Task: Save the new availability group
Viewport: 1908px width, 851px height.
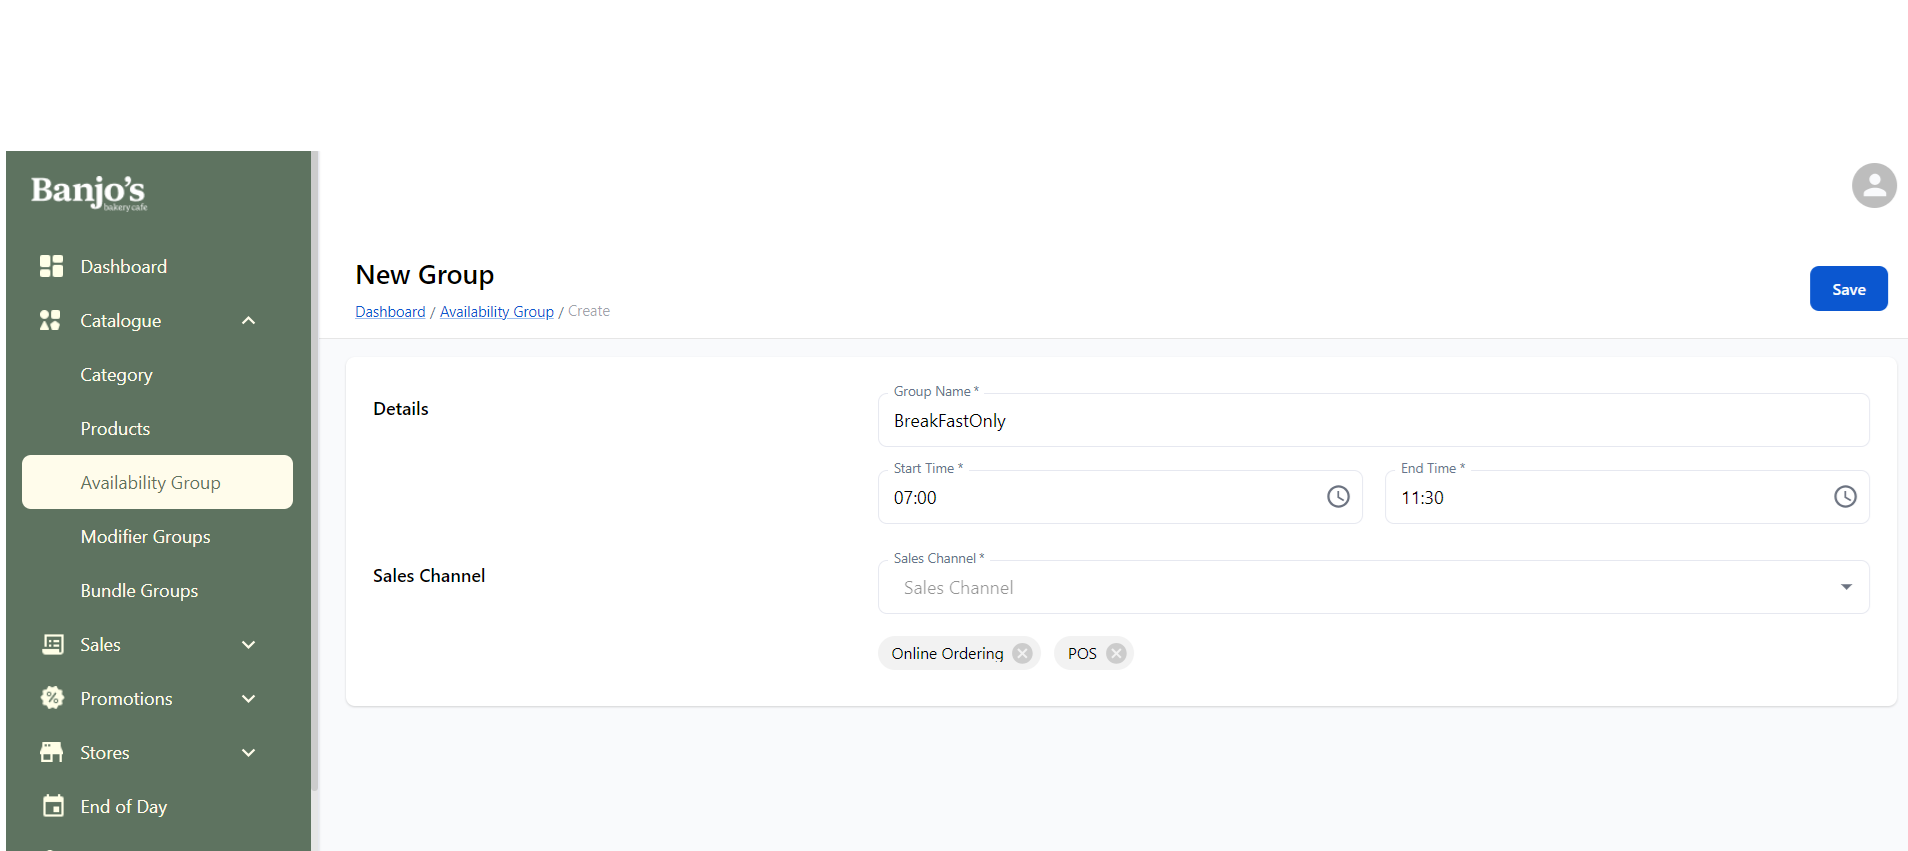Action: tap(1847, 289)
